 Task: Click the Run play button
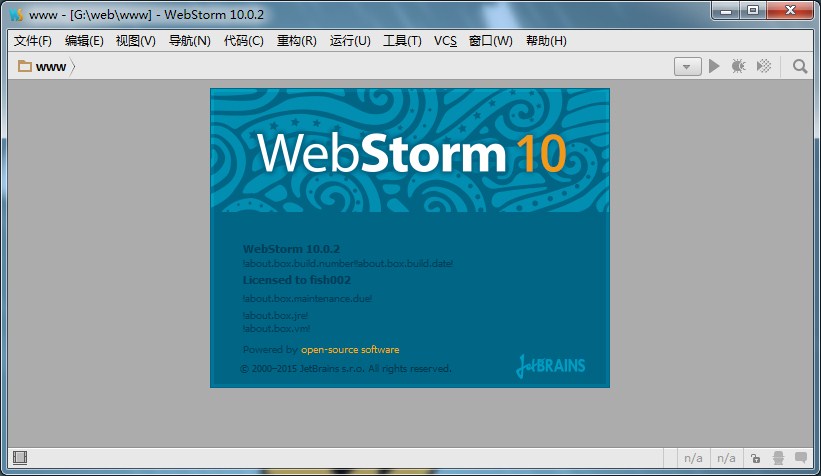[714, 67]
